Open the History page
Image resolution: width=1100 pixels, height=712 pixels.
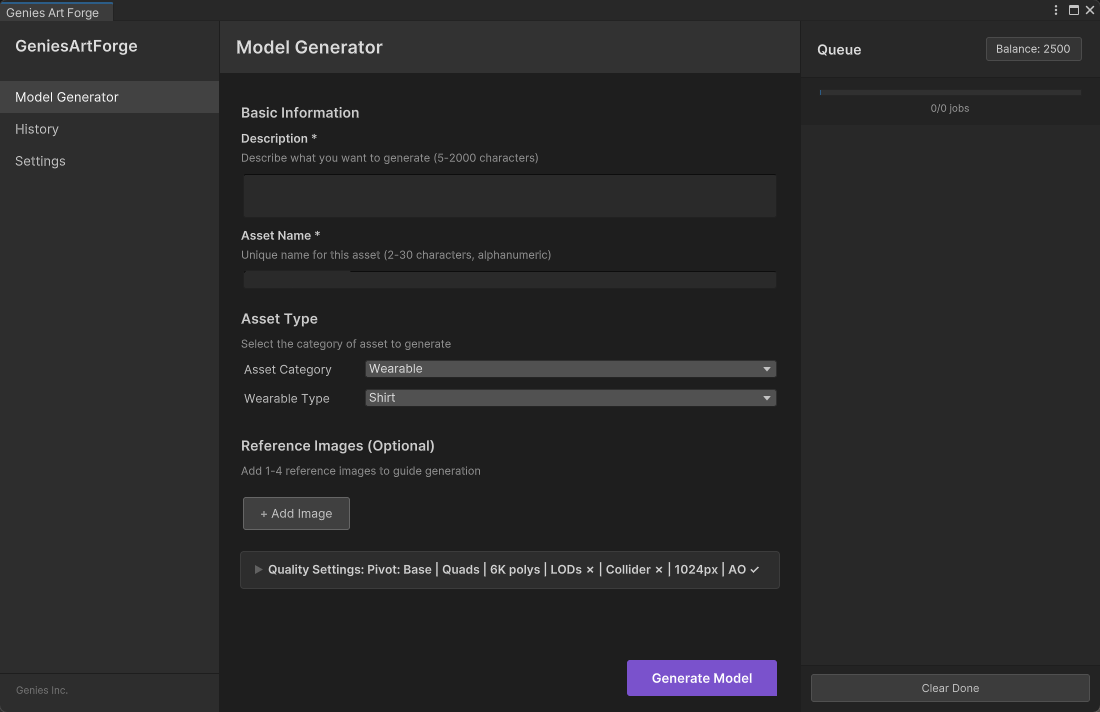(x=37, y=129)
